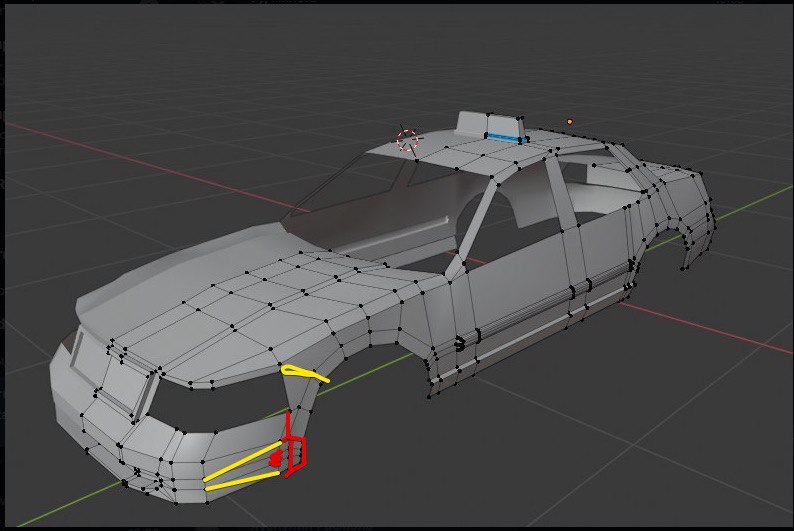Click the side trim strip along the doors

[x=544, y=304]
